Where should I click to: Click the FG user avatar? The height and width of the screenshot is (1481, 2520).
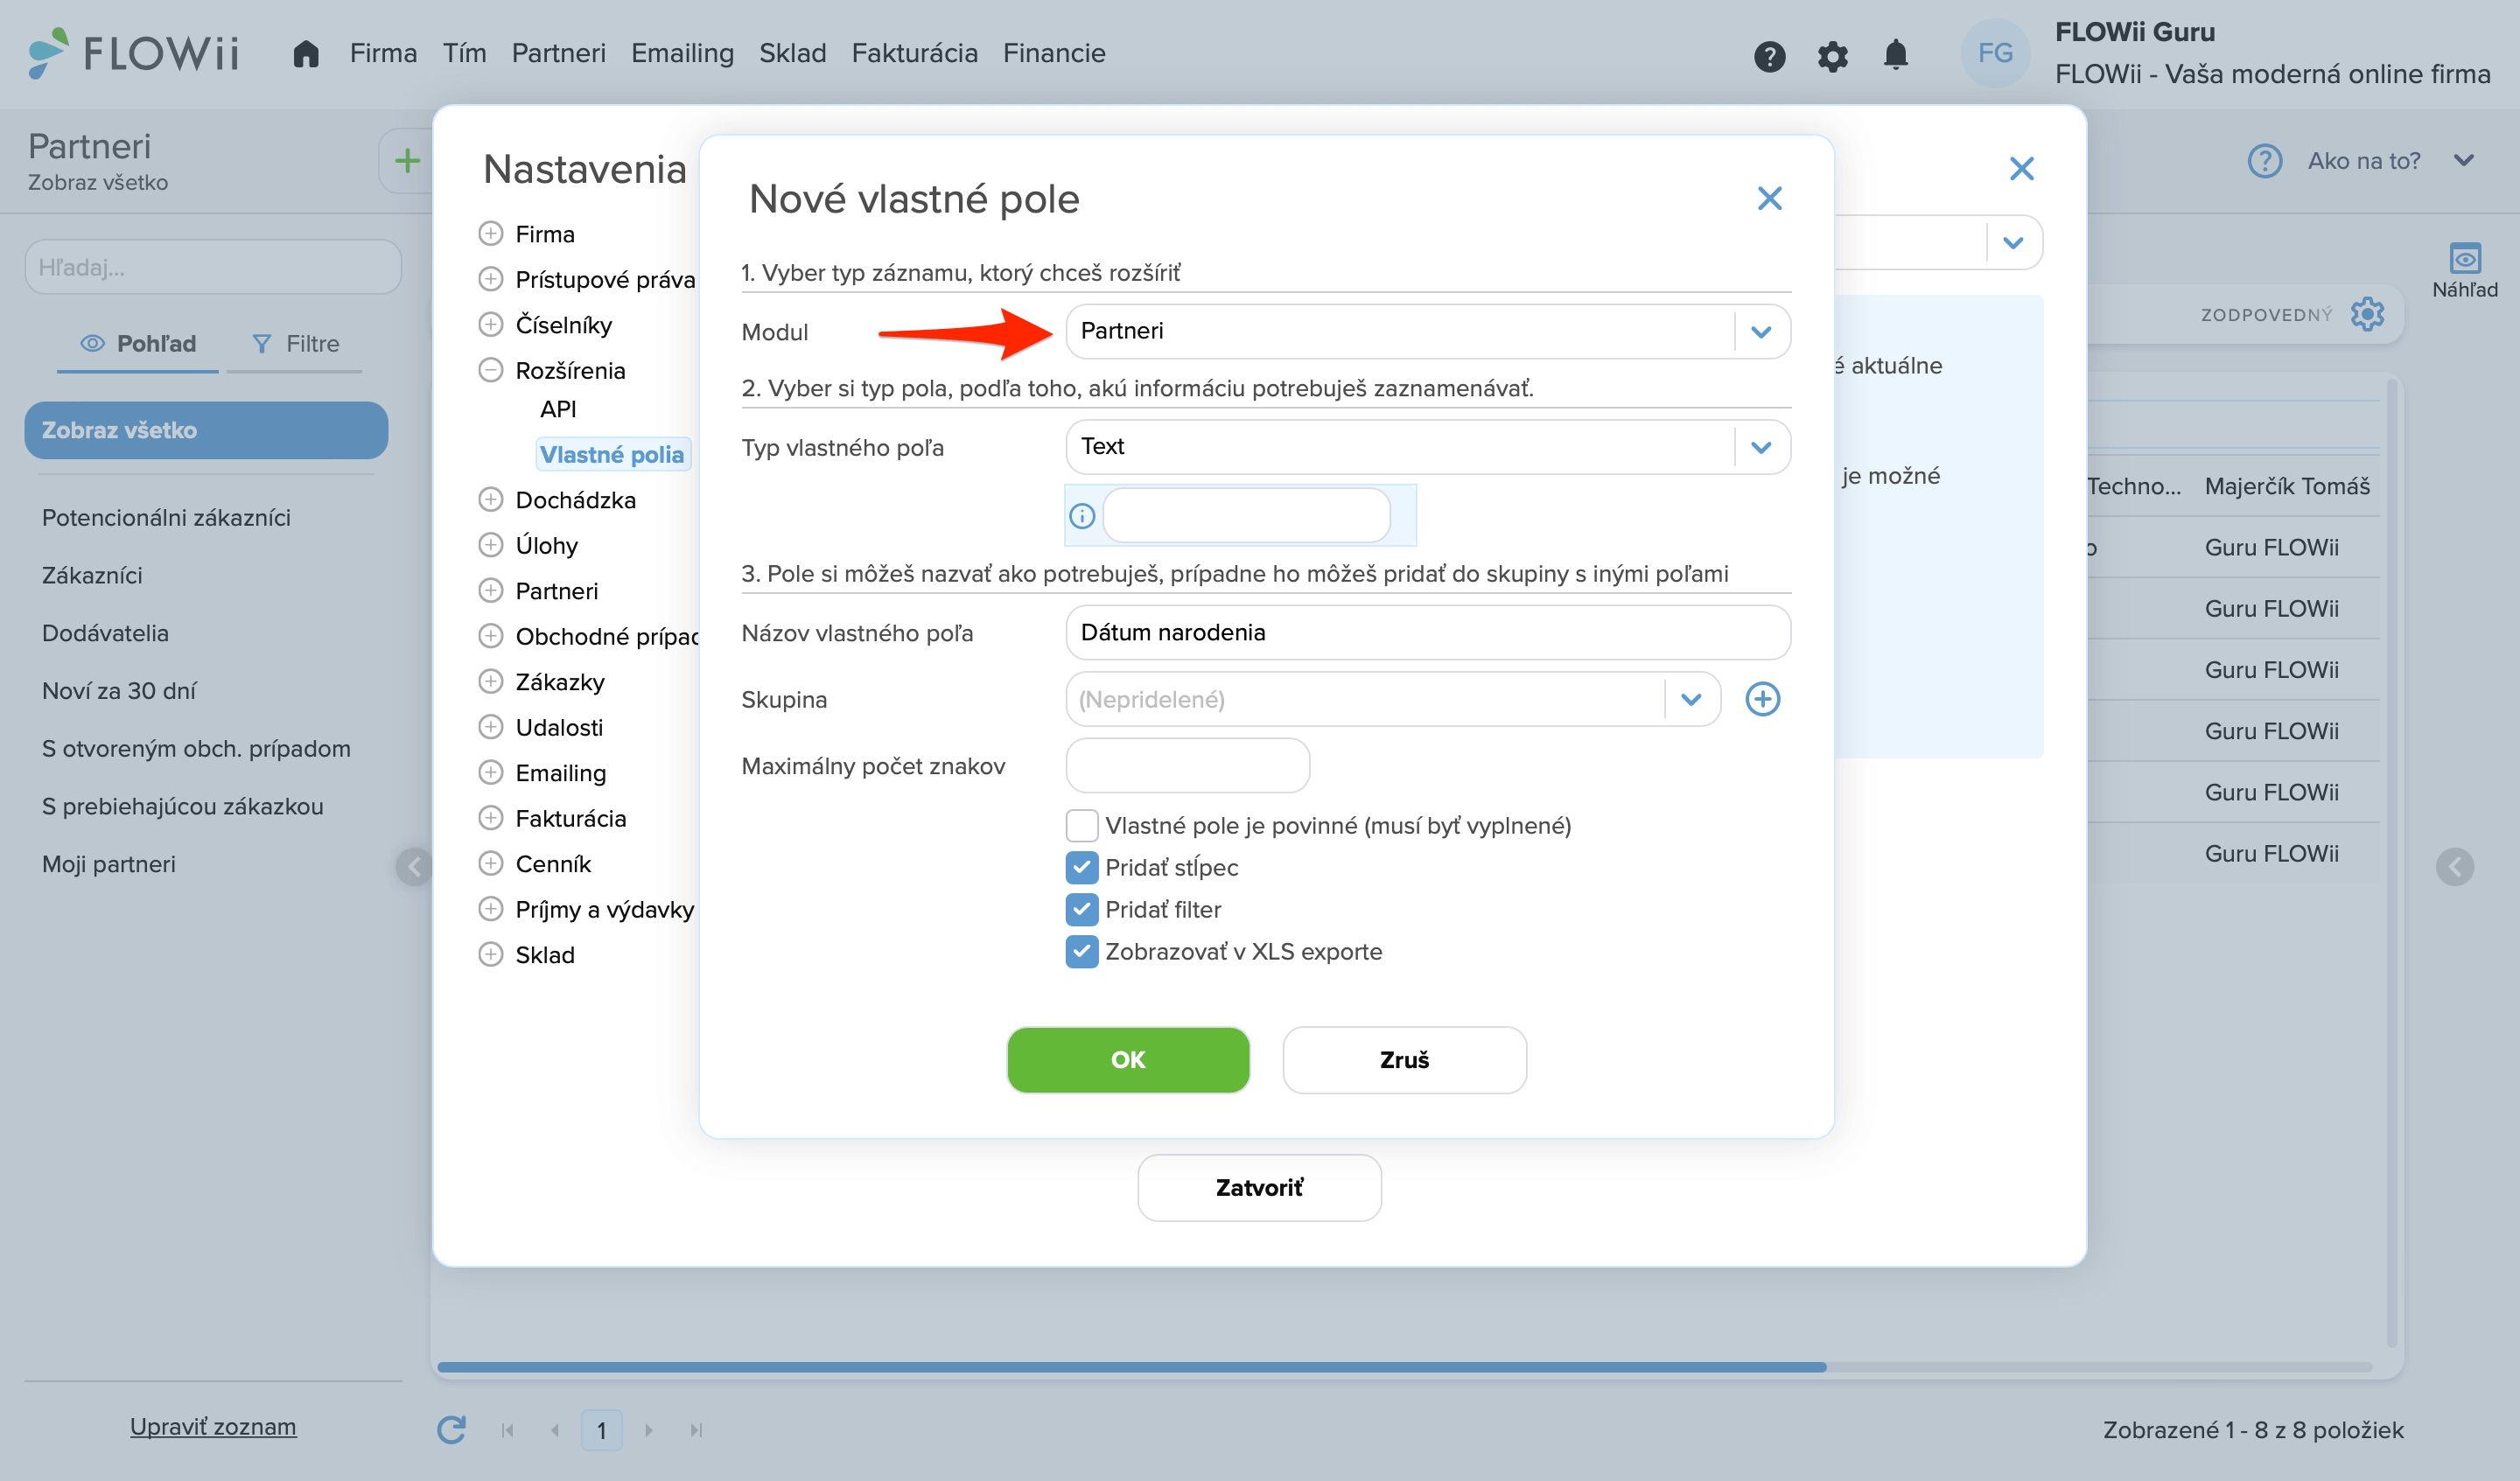click(1994, 53)
